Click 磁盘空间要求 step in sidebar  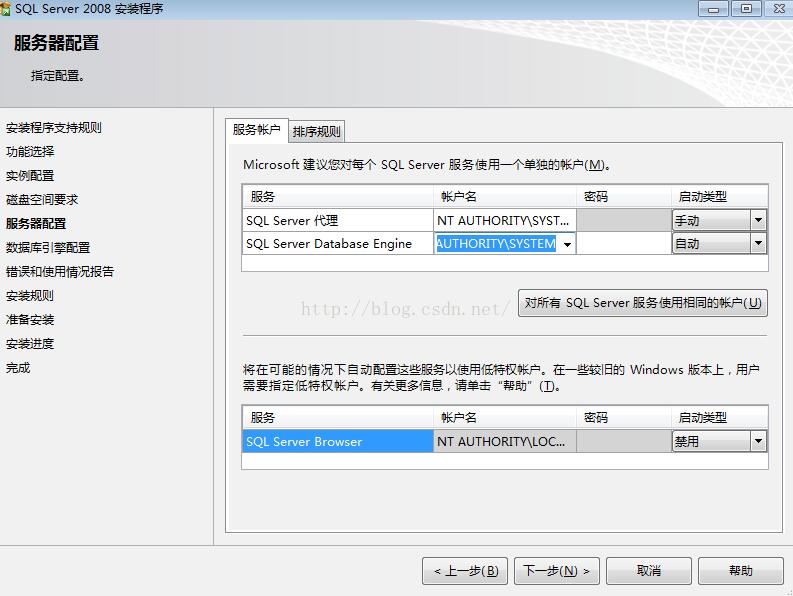coord(42,199)
